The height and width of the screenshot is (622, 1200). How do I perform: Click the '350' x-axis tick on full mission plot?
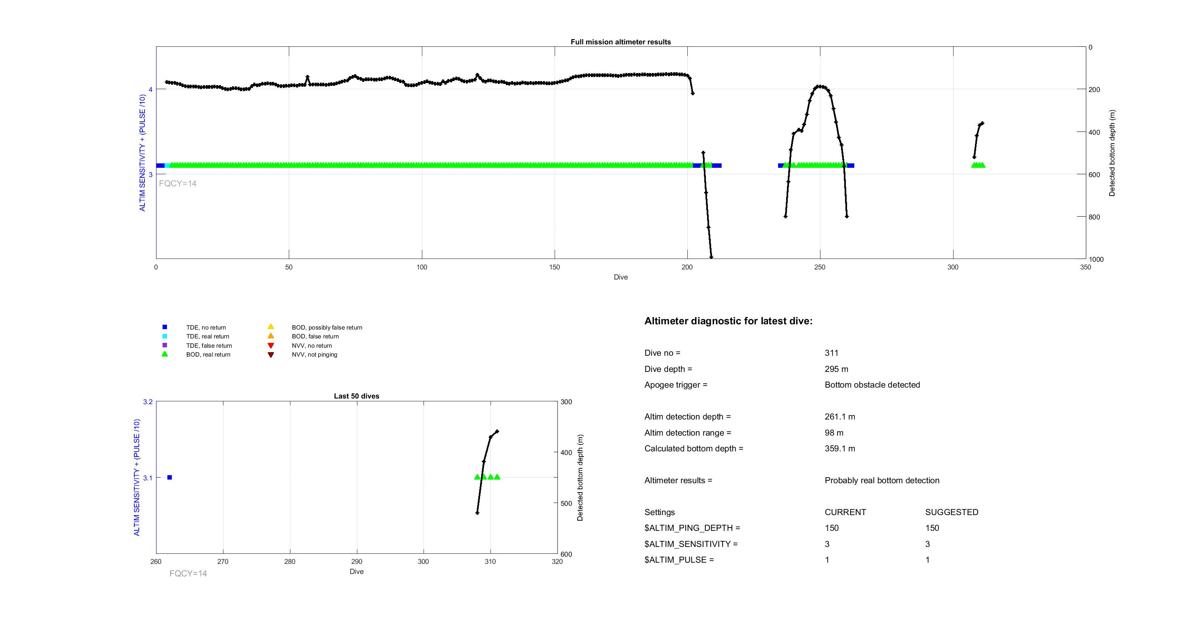1085,267
